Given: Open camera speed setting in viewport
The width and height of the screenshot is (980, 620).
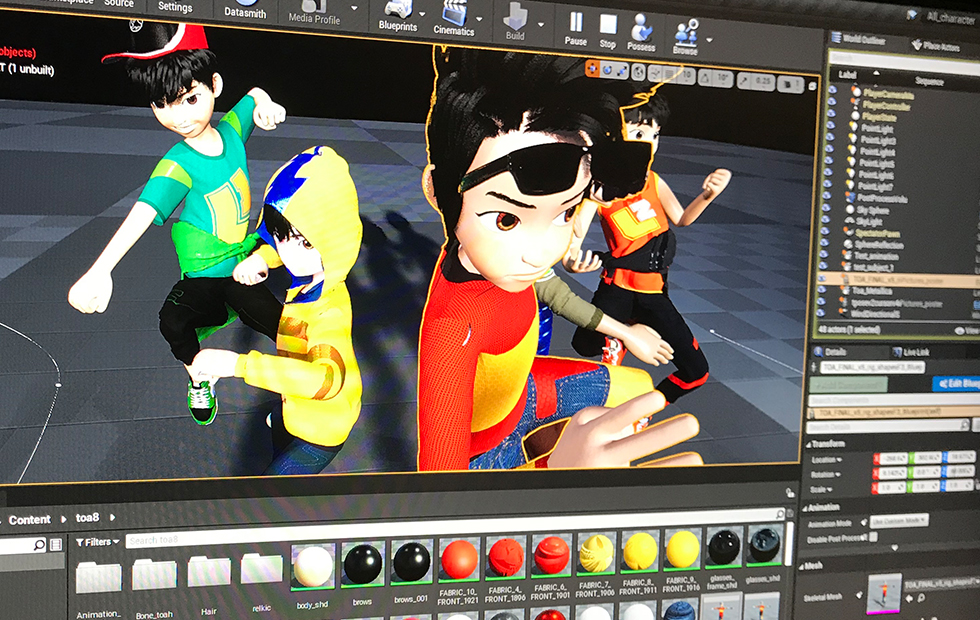Looking at the screenshot, I should (791, 84).
